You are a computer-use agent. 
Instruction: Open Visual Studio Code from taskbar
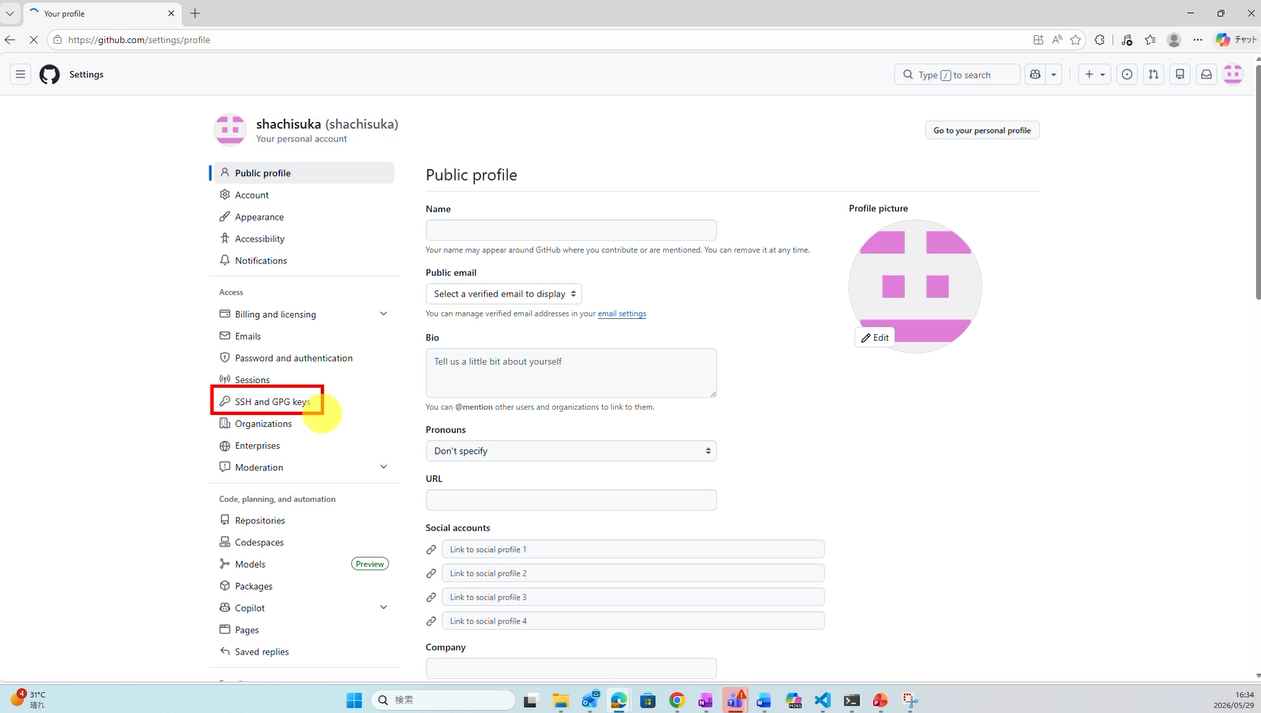822,700
